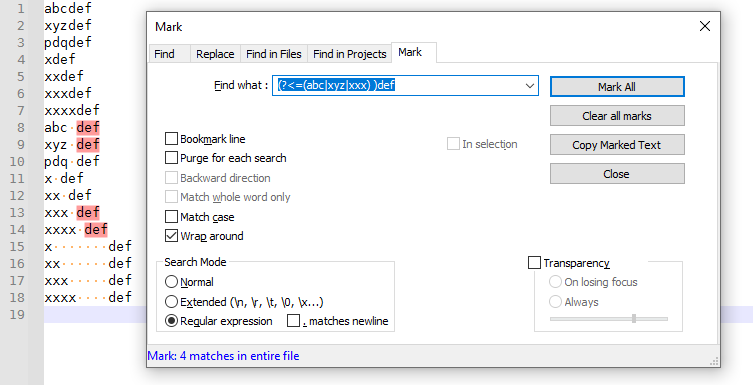Click the transparency slider handle
This screenshot has height=385, width=753.
tap(634, 318)
